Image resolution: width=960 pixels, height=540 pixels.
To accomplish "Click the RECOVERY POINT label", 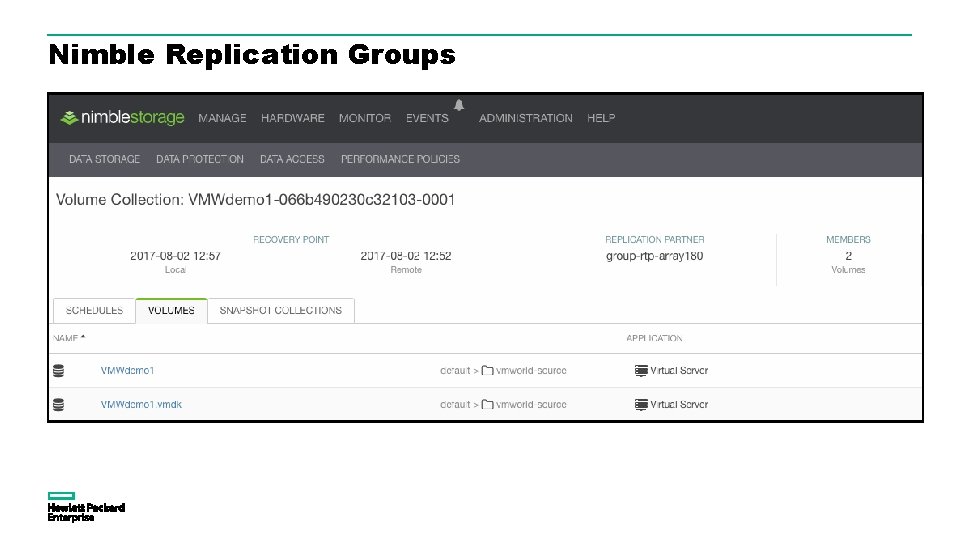I will [x=291, y=239].
